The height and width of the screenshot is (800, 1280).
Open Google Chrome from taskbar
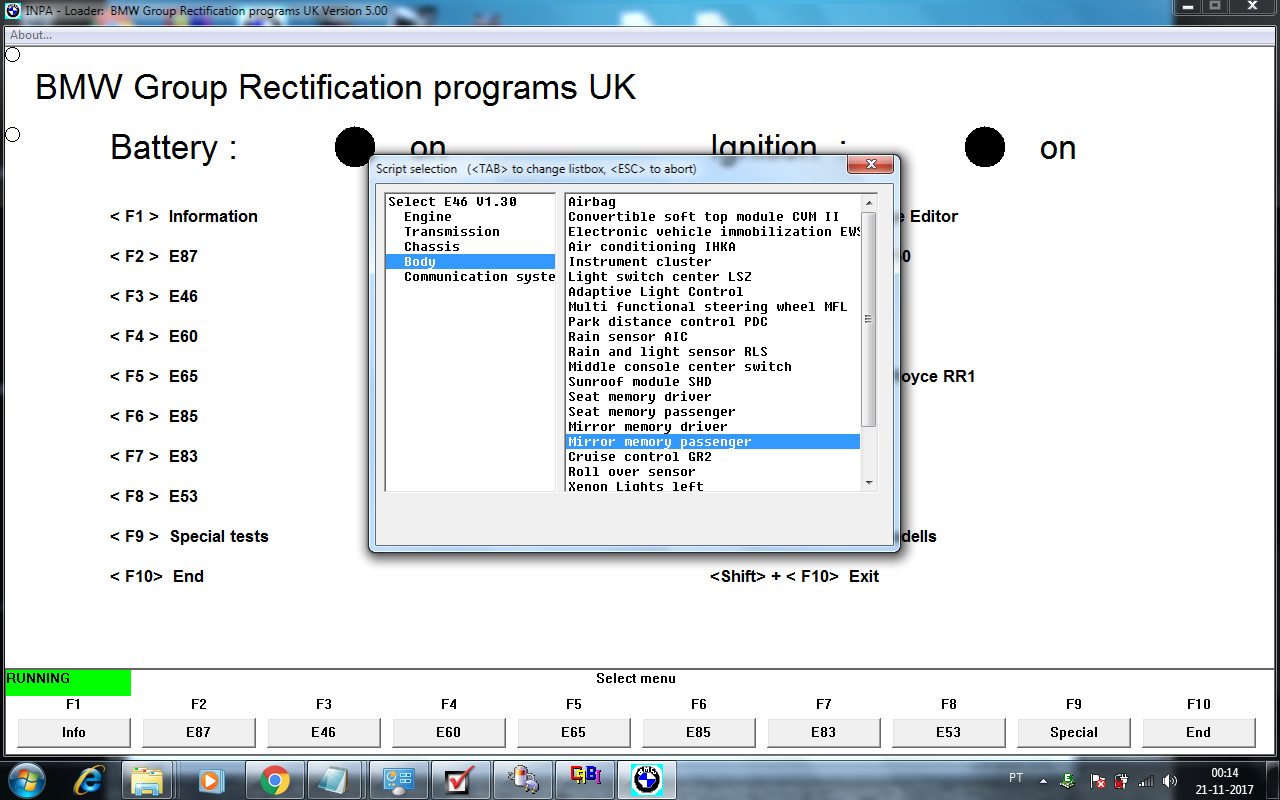click(274, 780)
